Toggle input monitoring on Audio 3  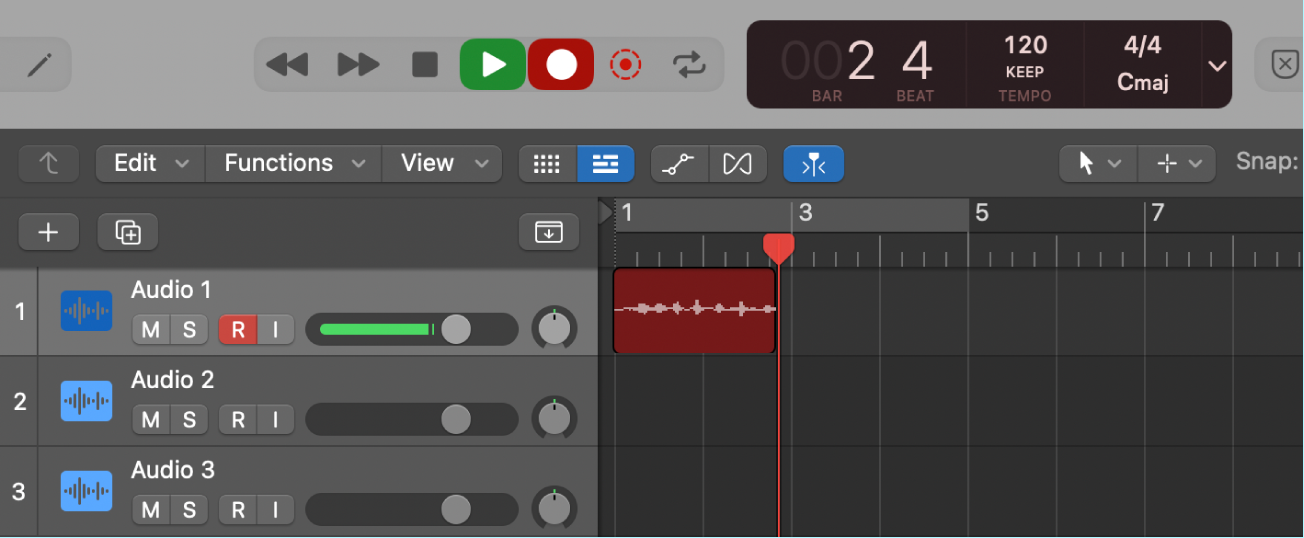[275, 510]
